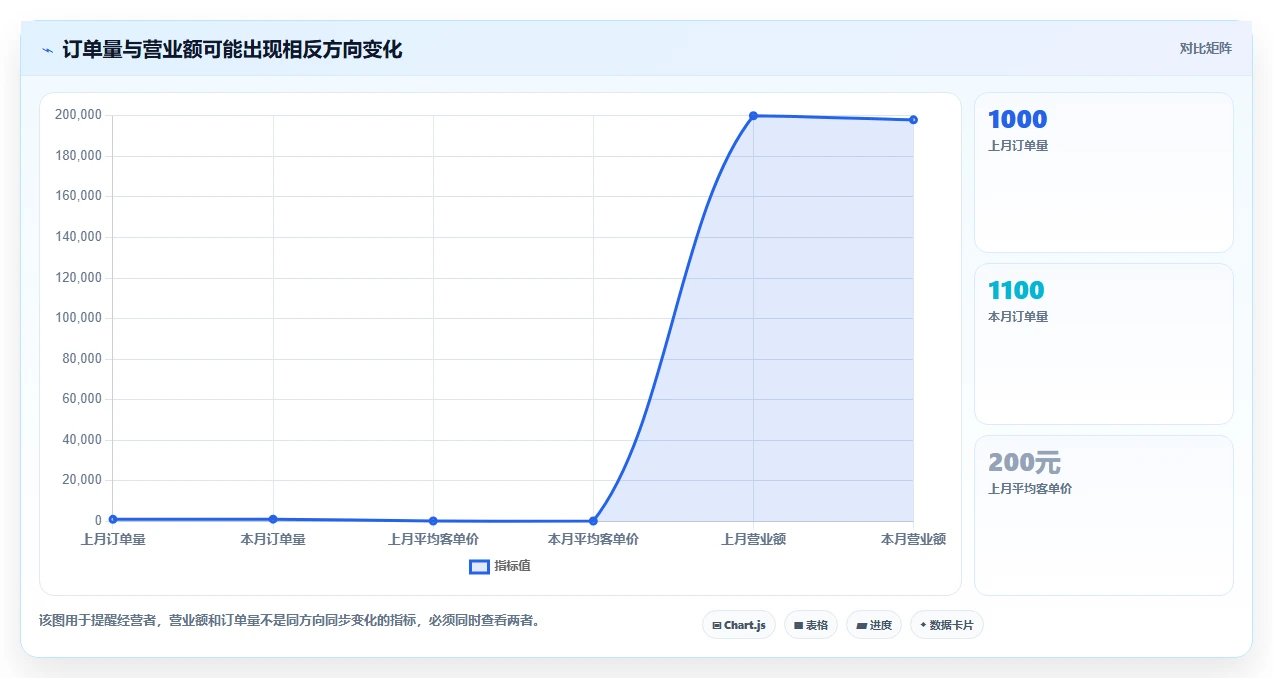Click the 本月订单量 data point on chart

point(273,519)
